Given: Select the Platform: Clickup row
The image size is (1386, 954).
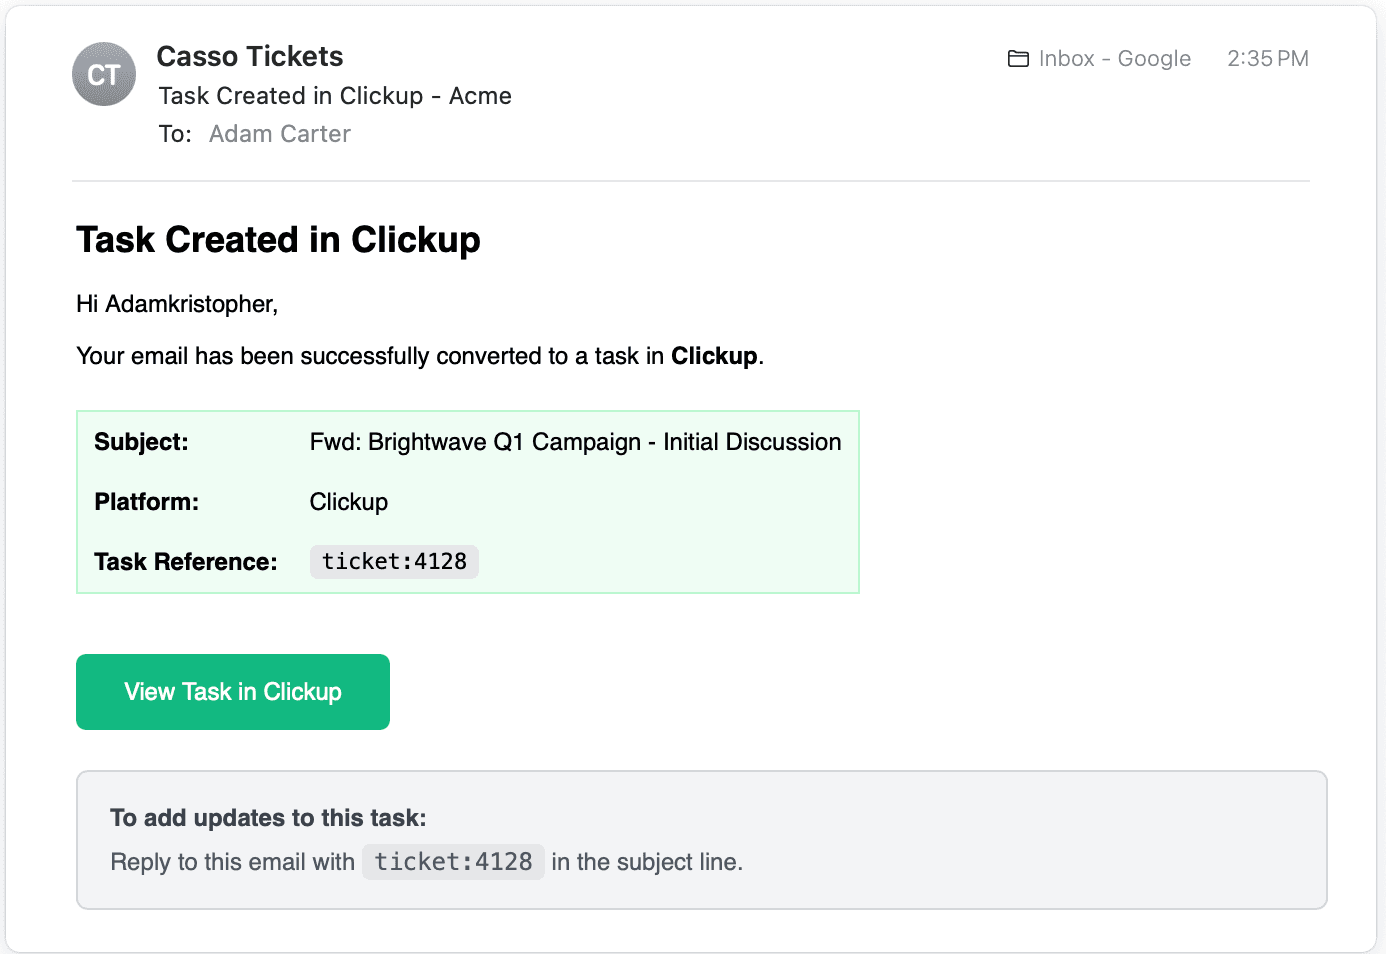Looking at the screenshot, I should (x=348, y=501).
